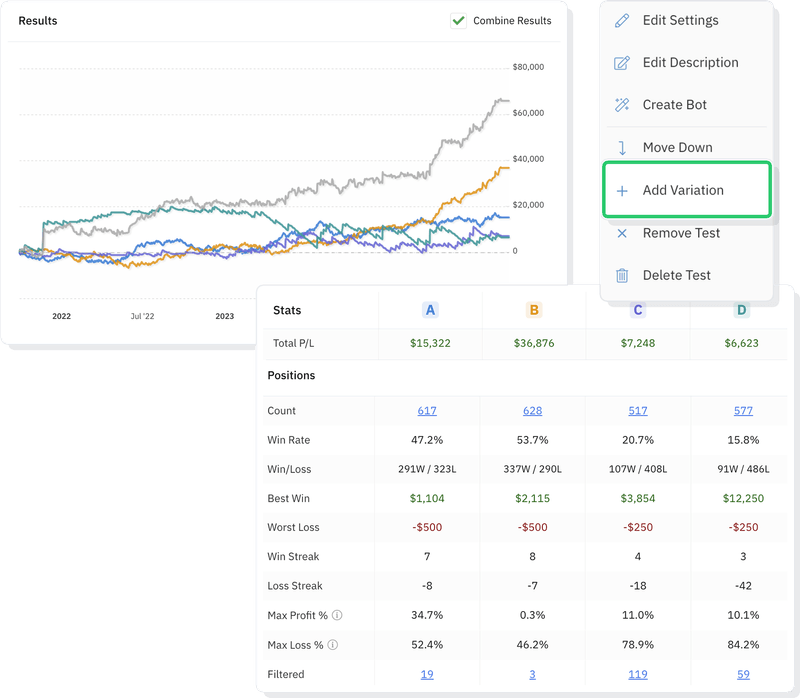Toggle strategy D column badge

pos(740,311)
